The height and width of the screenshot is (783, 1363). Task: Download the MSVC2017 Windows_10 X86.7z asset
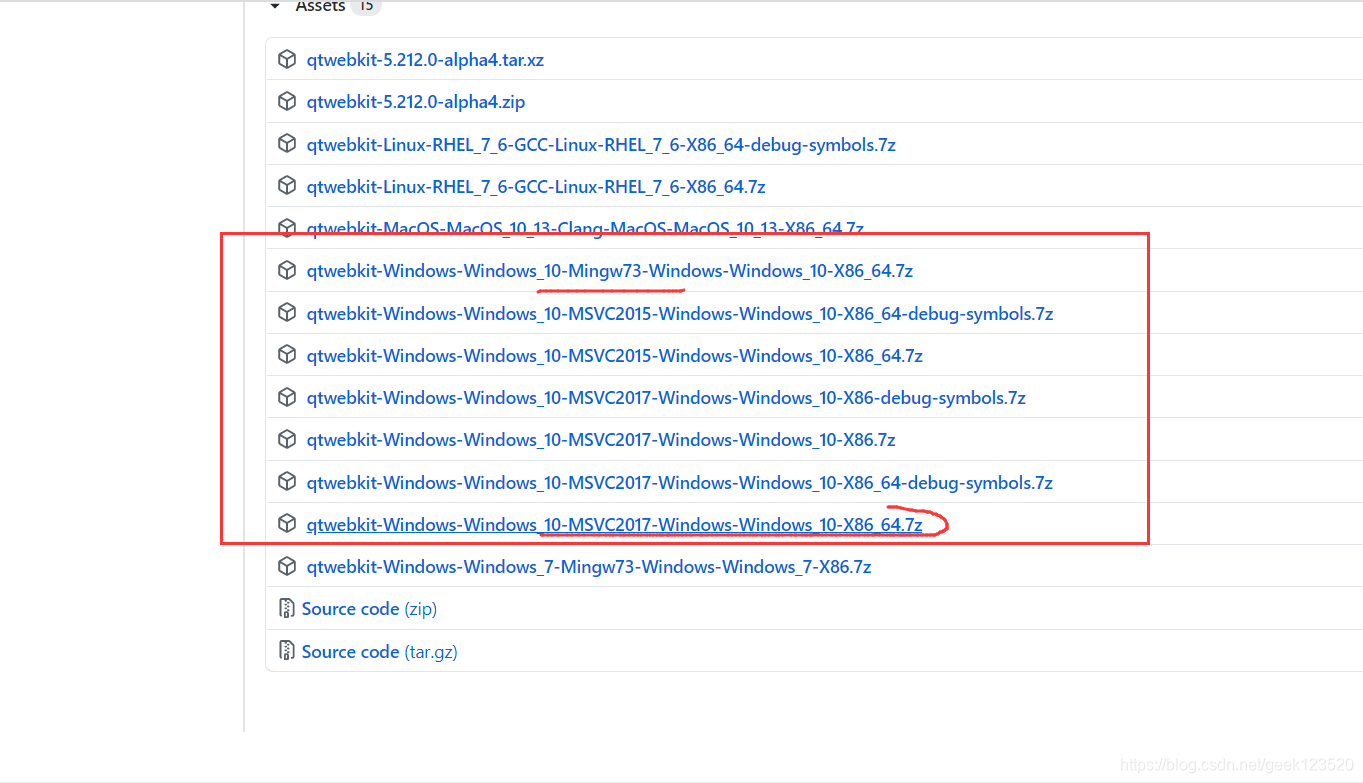point(601,440)
